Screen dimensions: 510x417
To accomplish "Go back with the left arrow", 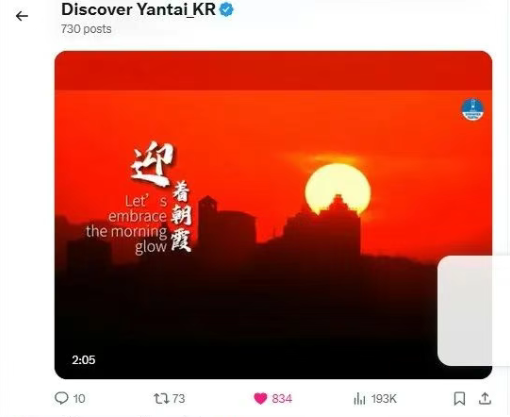I will (22, 16).
